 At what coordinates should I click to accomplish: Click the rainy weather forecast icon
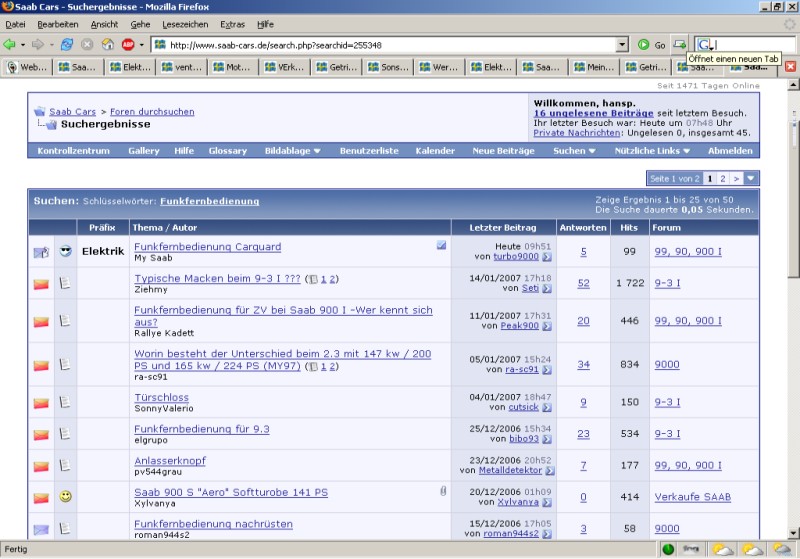(782, 549)
